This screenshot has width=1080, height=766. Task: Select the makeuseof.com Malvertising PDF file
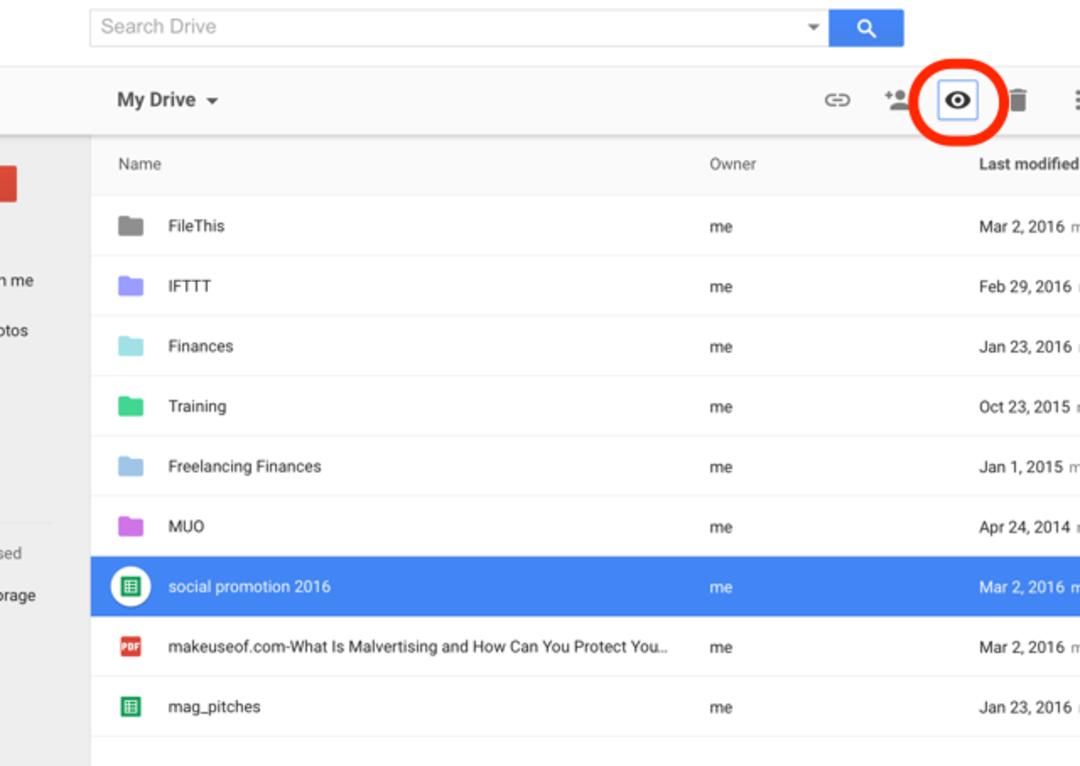coord(585,646)
